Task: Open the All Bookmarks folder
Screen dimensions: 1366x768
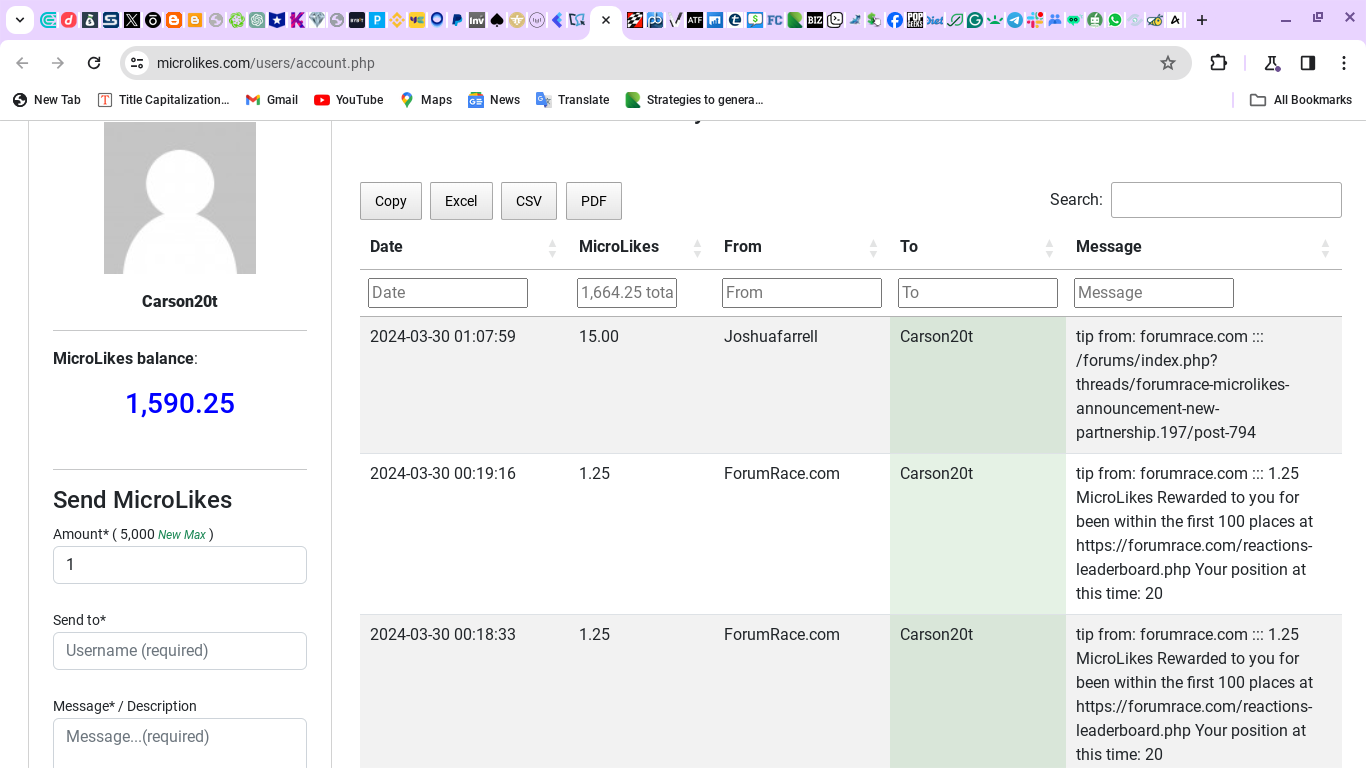Action: tap(1301, 100)
